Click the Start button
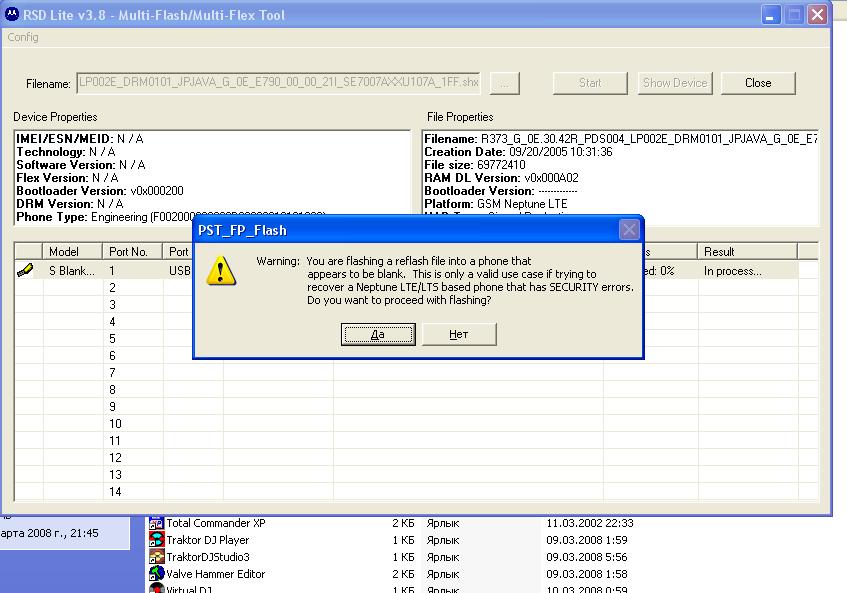 point(590,83)
